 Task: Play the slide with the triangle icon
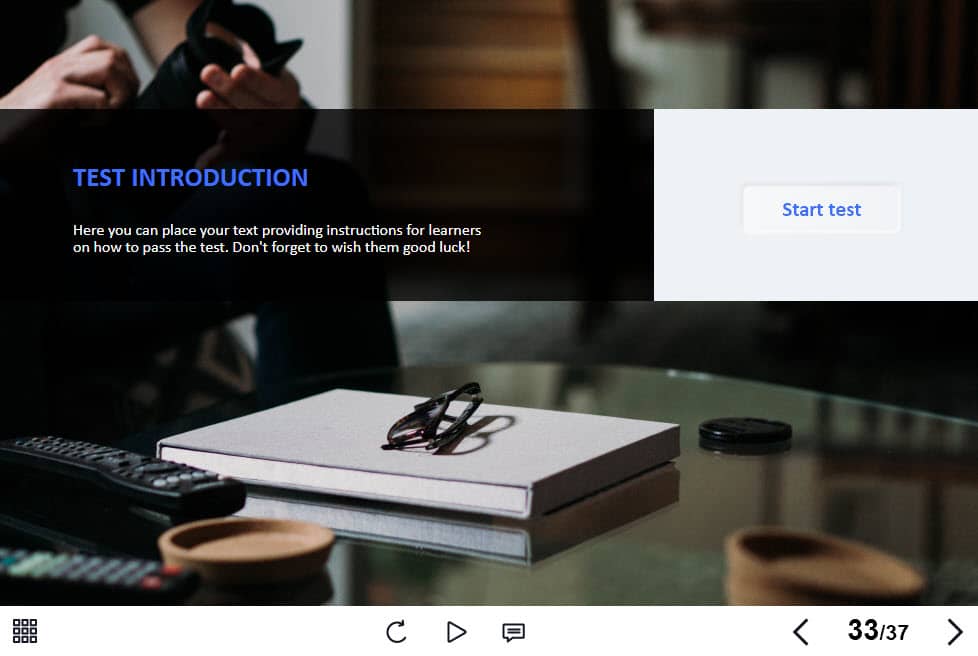[457, 632]
